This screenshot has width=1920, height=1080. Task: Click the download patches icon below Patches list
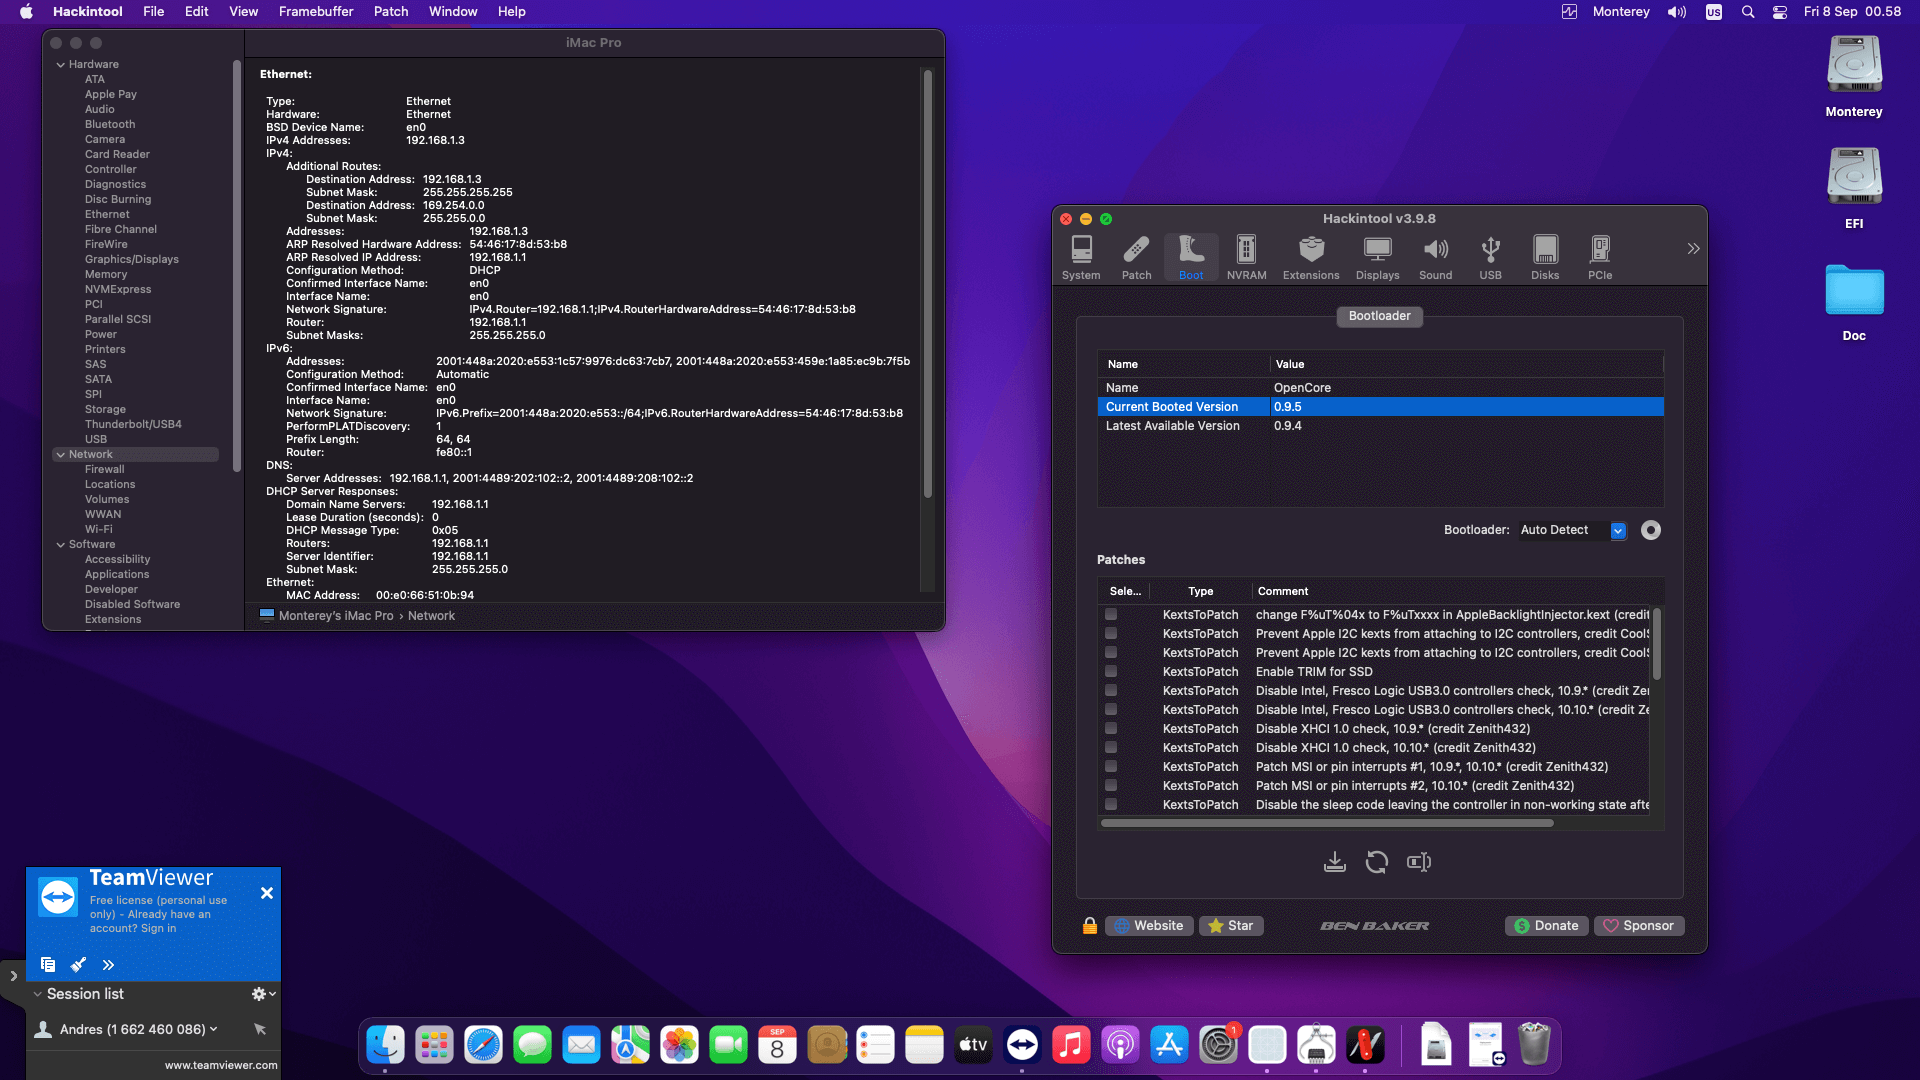(1334, 862)
